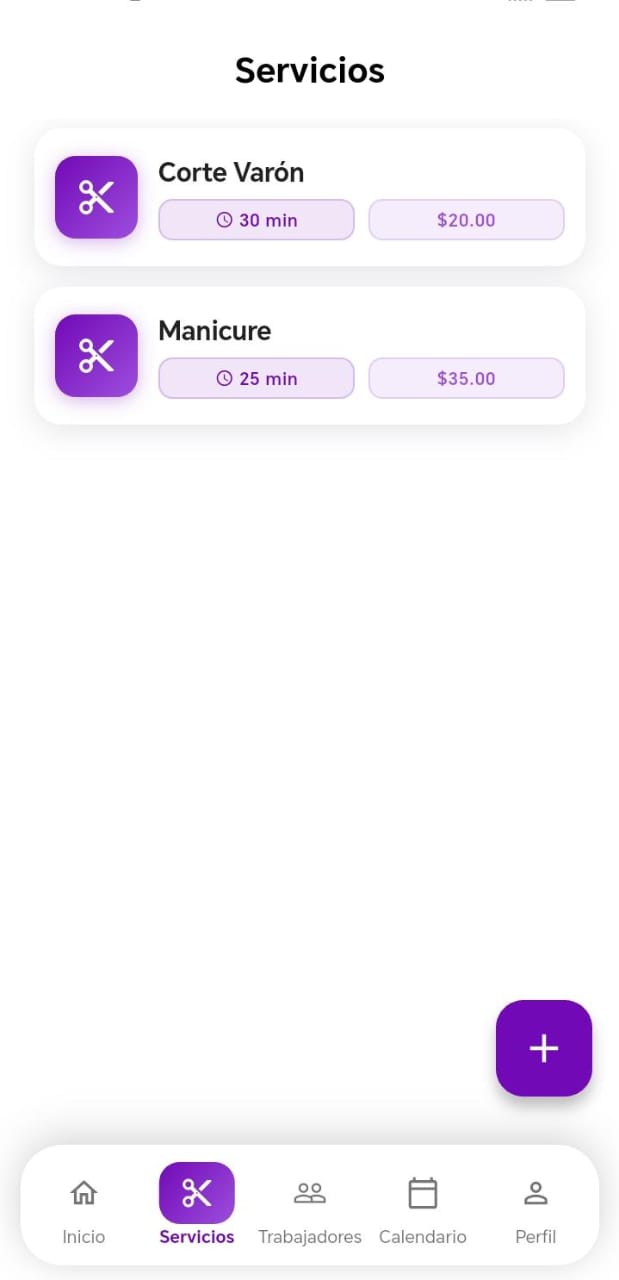Tap the Perfil person icon
This screenshot has height=1280, width=619.
[535, 1192]
